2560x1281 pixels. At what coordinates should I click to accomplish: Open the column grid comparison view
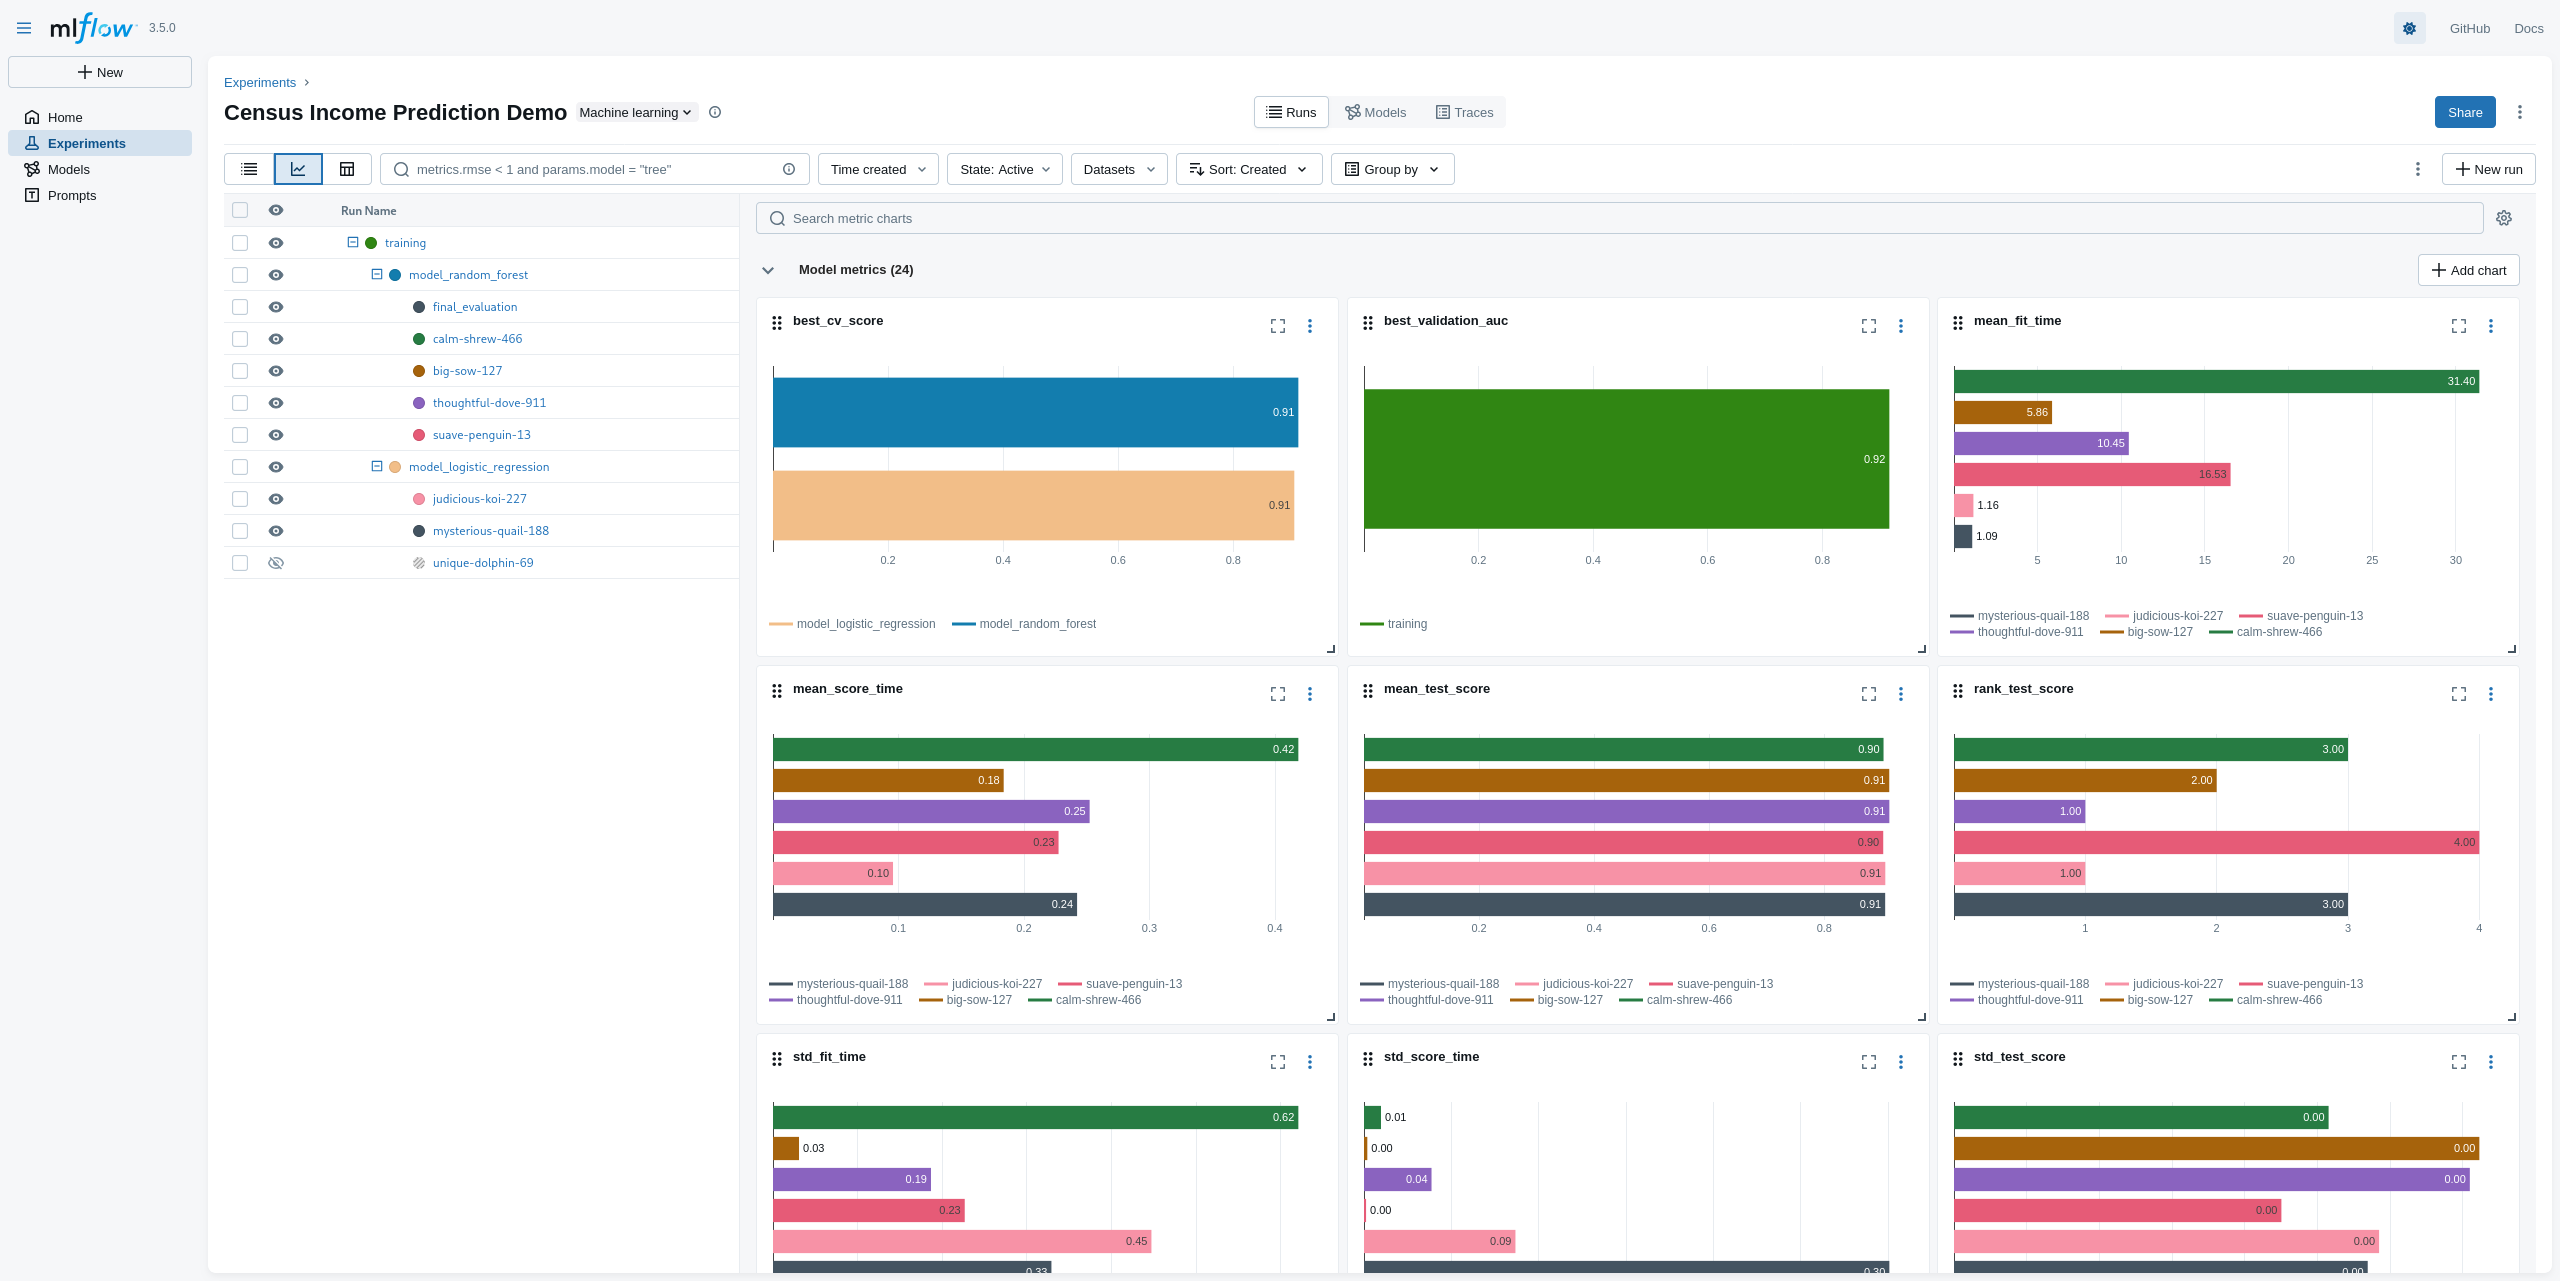tap(347, 169)
